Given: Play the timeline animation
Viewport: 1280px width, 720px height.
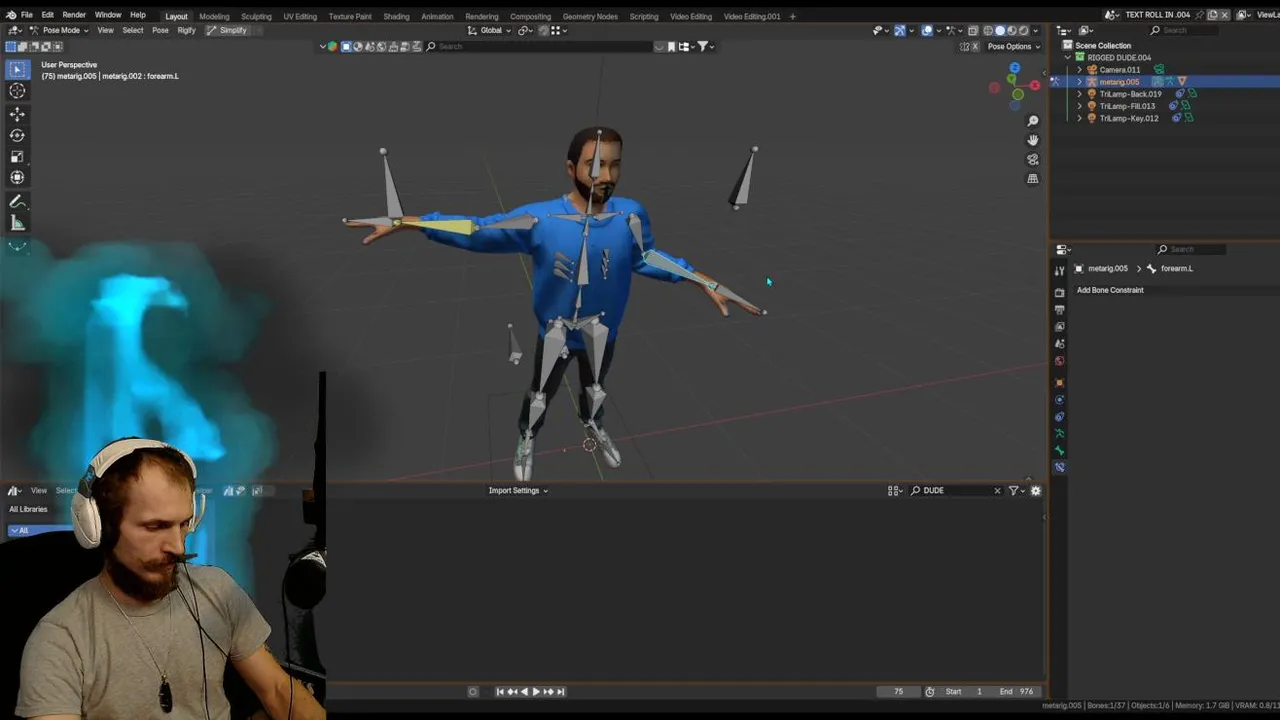Looking at the screenshot, I should pyautogui.click(x=536, y=691).
